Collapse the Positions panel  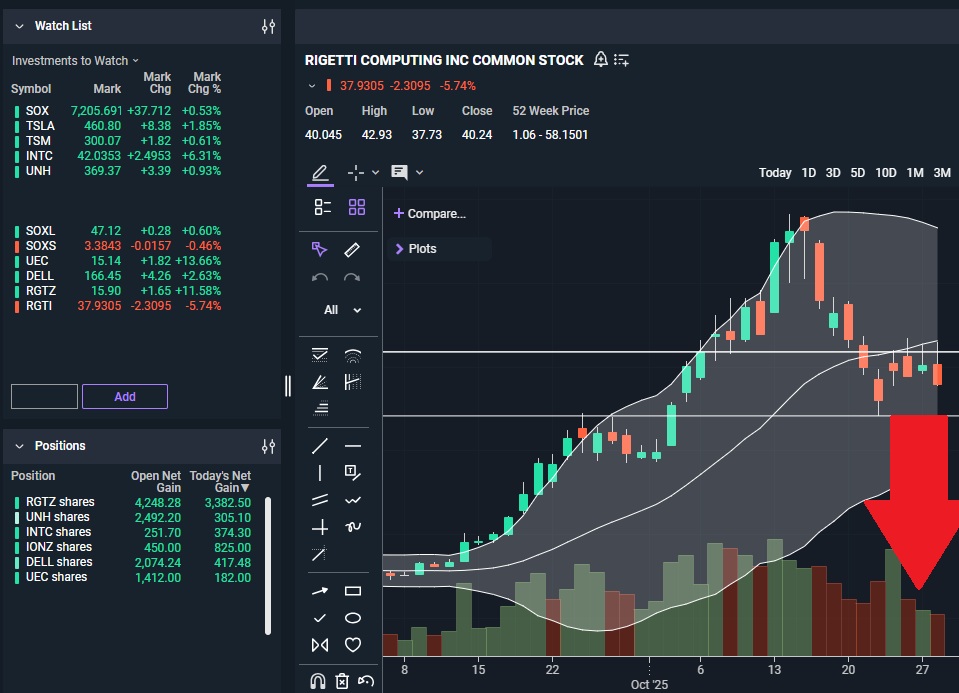tap(20, 447)
